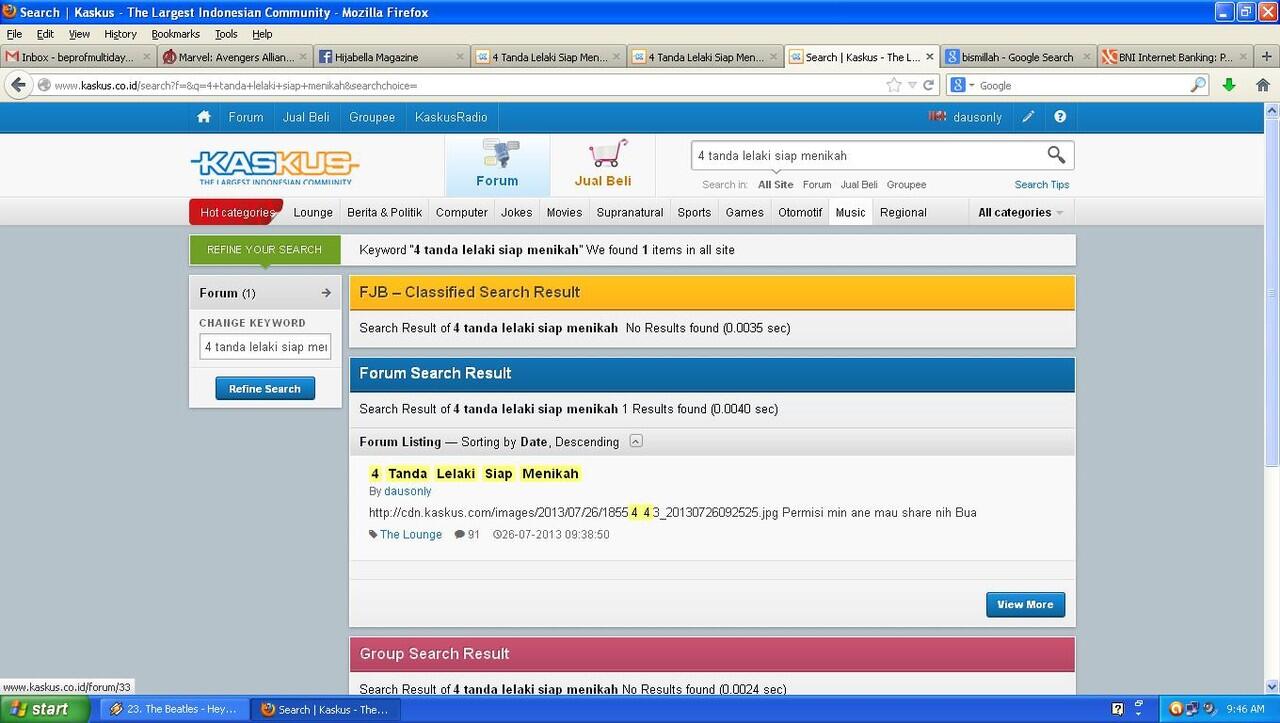Open The Lounge forum link
Viewport: 1280px width, 723px height.
(x=411, y=535)
